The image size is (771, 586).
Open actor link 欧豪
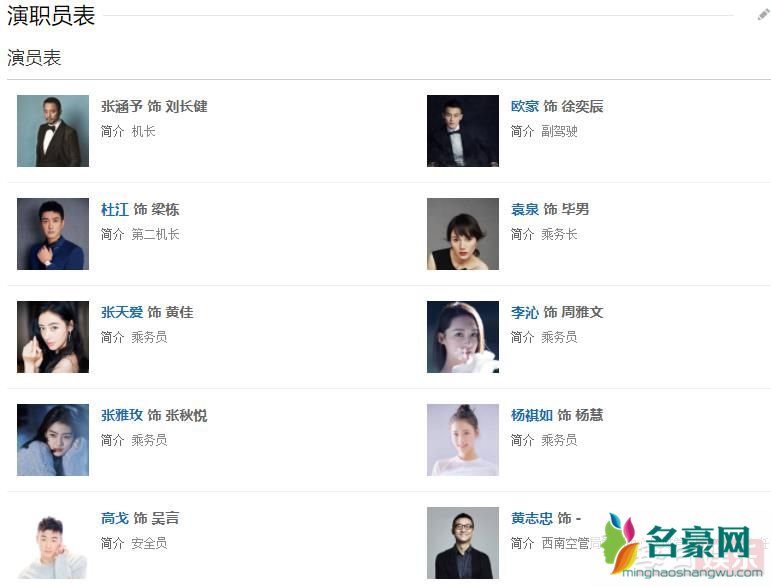click(x=524, y=106)
